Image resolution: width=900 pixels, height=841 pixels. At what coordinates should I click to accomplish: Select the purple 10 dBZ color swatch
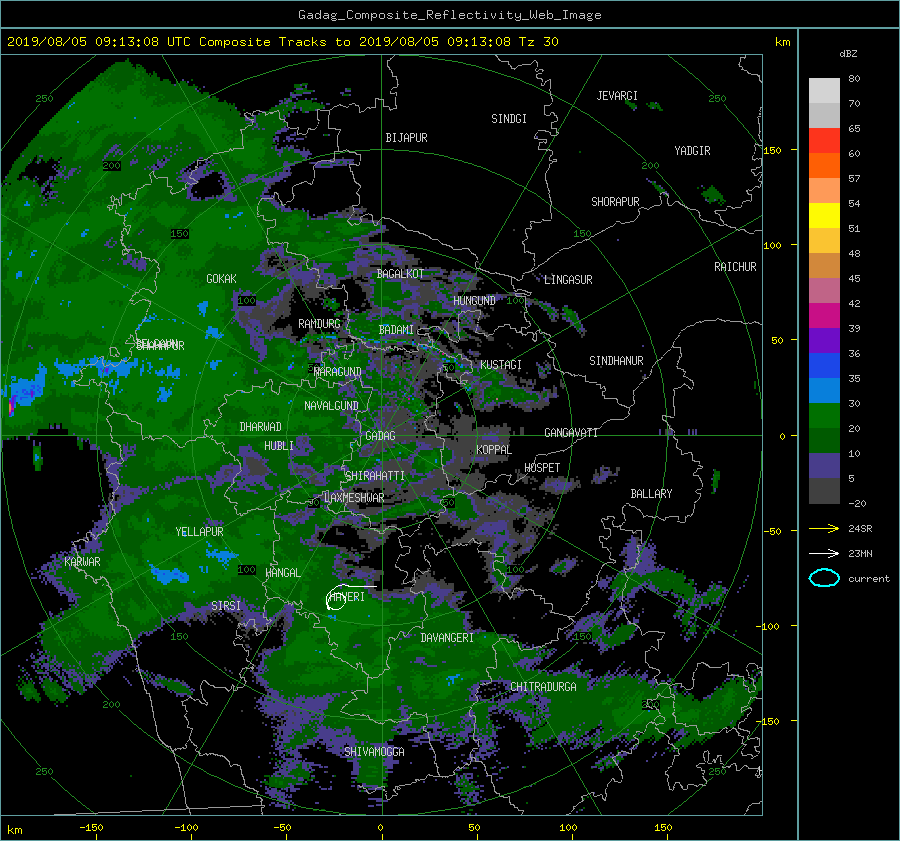pyautogui.click(x=824, y=465)
